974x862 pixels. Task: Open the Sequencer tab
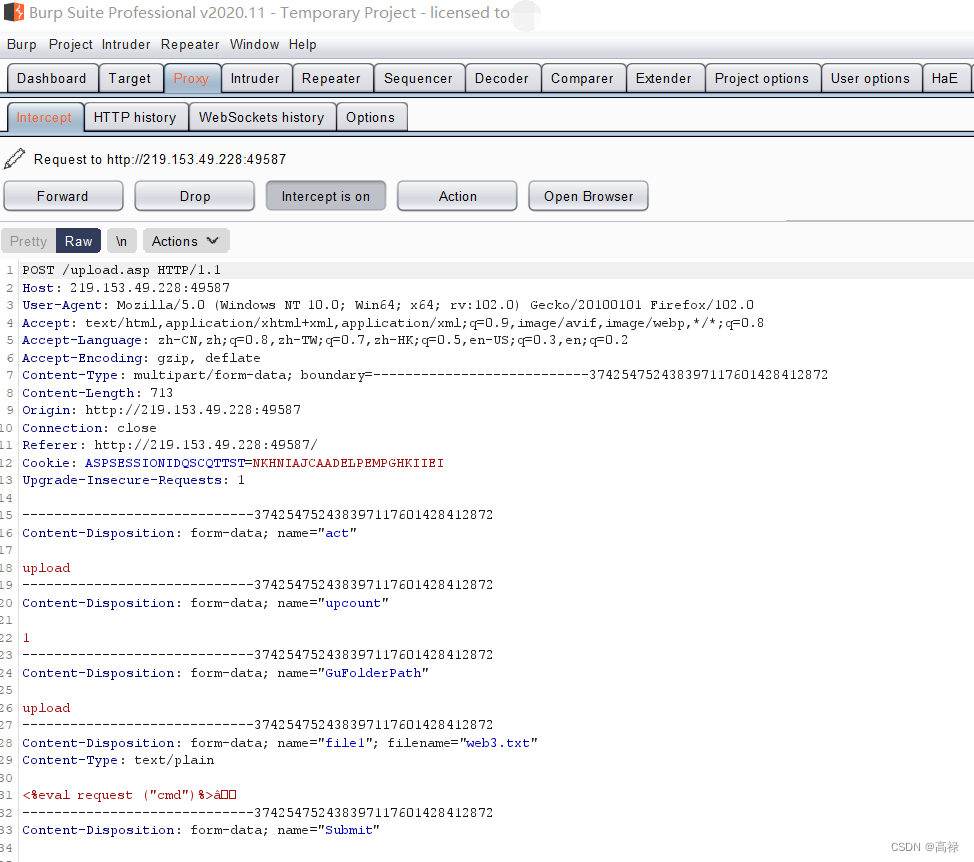click(x=419, y=78)
